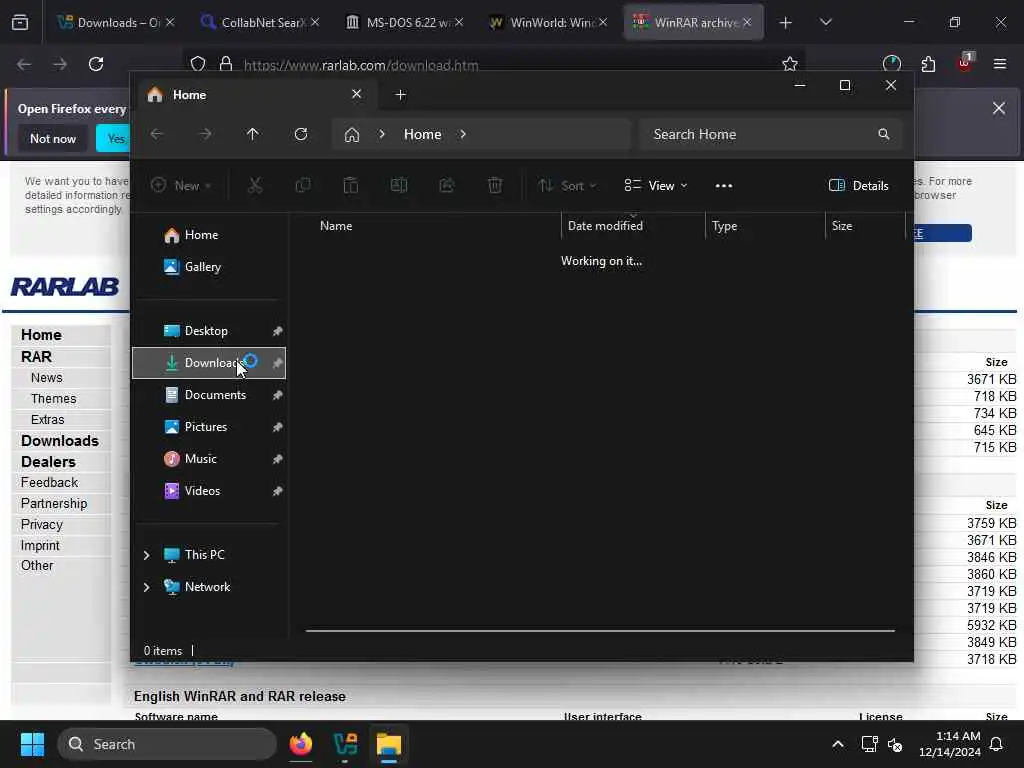Click the search magnifier in Search Home
Screen dimensions: 1024x768
pos(884,134)
